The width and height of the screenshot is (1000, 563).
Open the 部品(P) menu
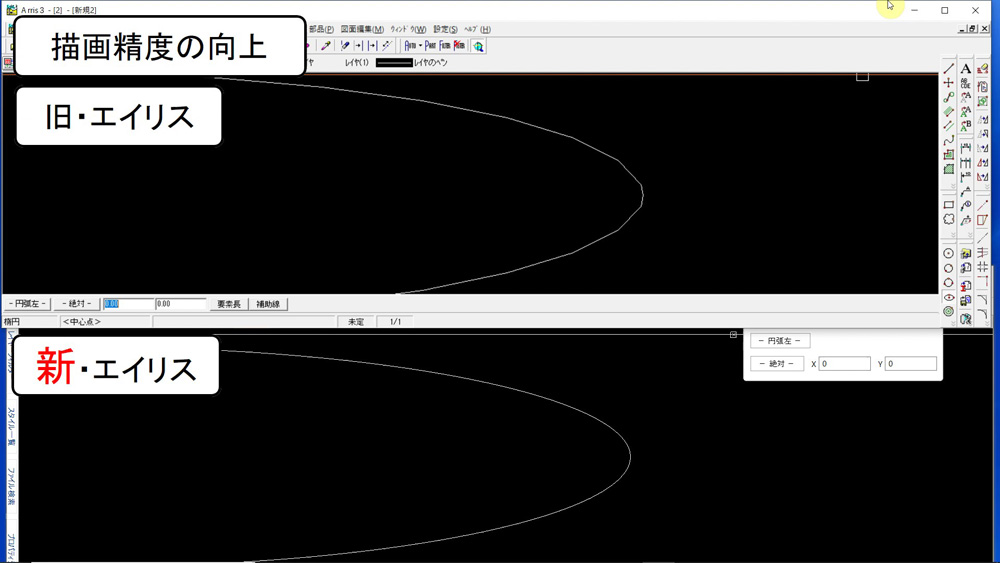coord(321,29)
